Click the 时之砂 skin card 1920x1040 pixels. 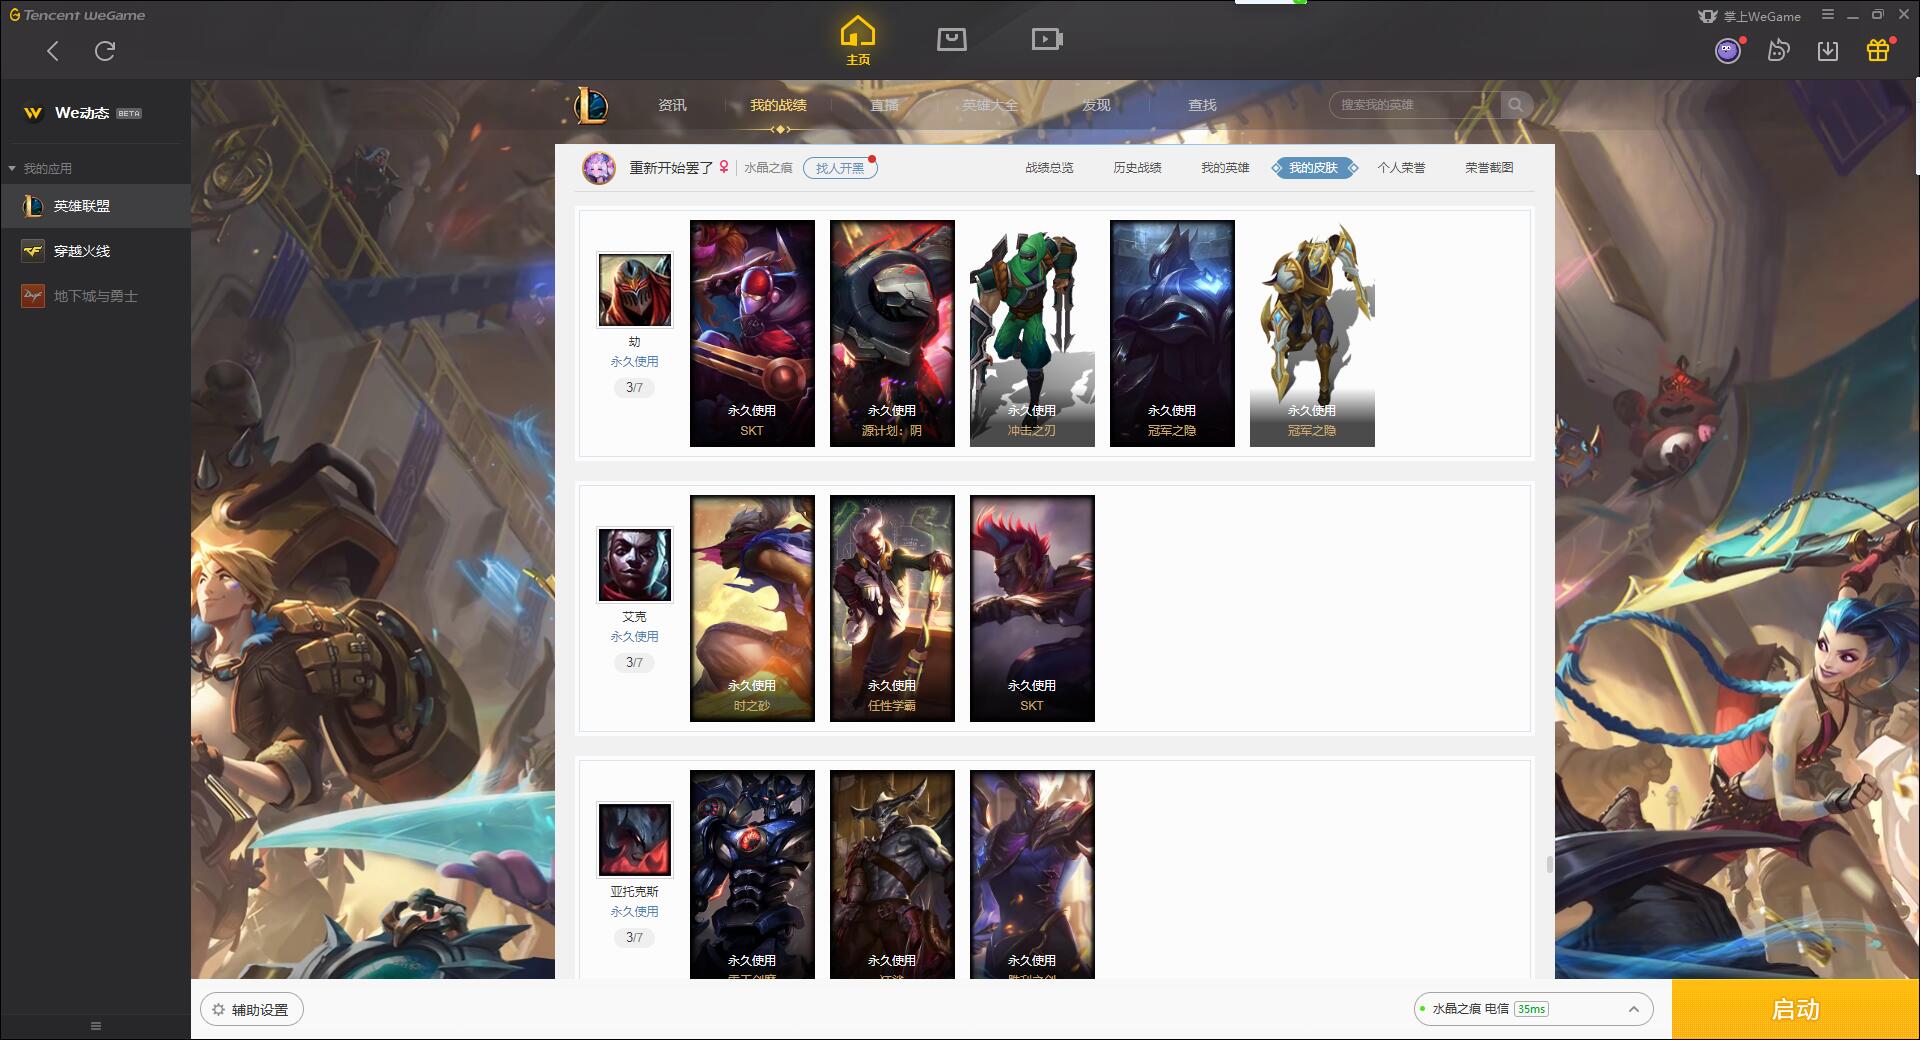tap(752, 608)
